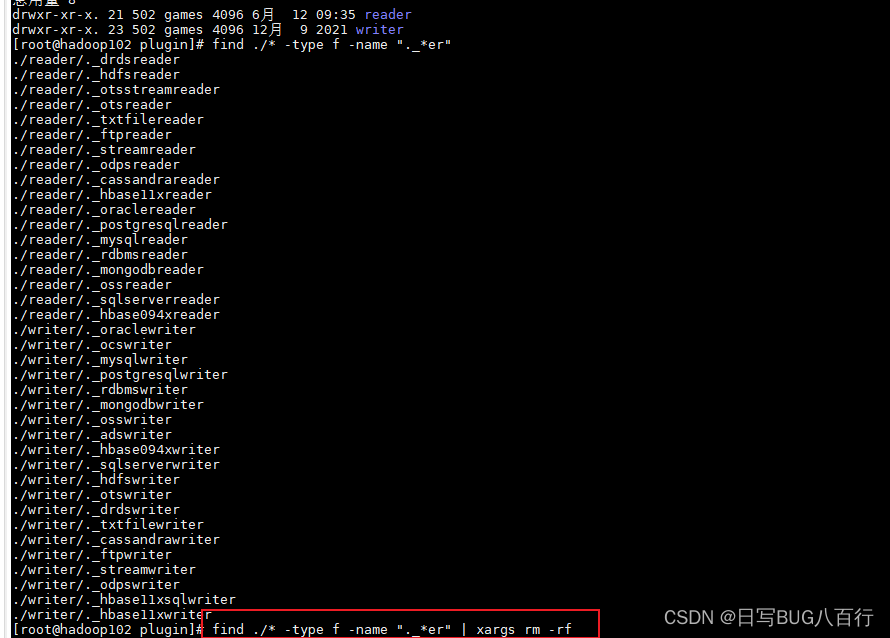Click the ./reader/._txtfilereader line

108,120
